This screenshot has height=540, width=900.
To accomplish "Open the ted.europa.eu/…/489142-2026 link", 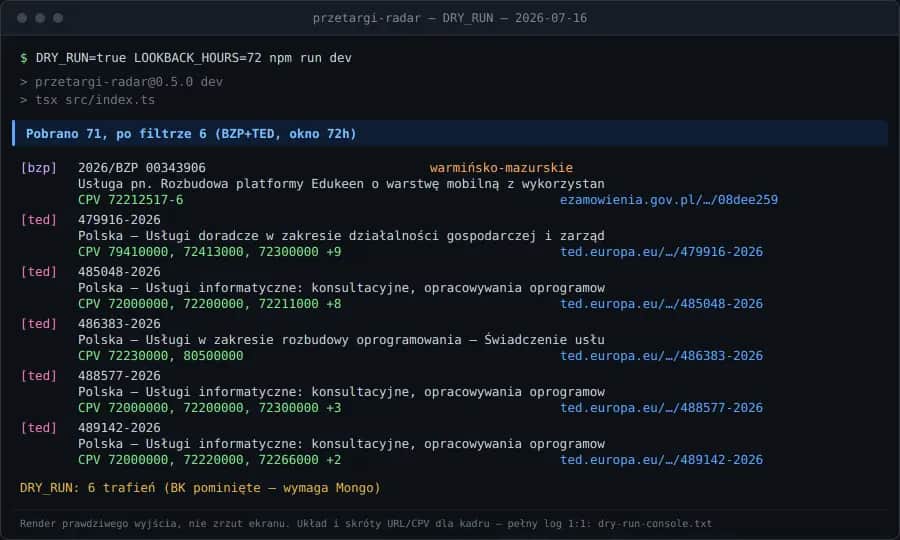I will [661, 460].
